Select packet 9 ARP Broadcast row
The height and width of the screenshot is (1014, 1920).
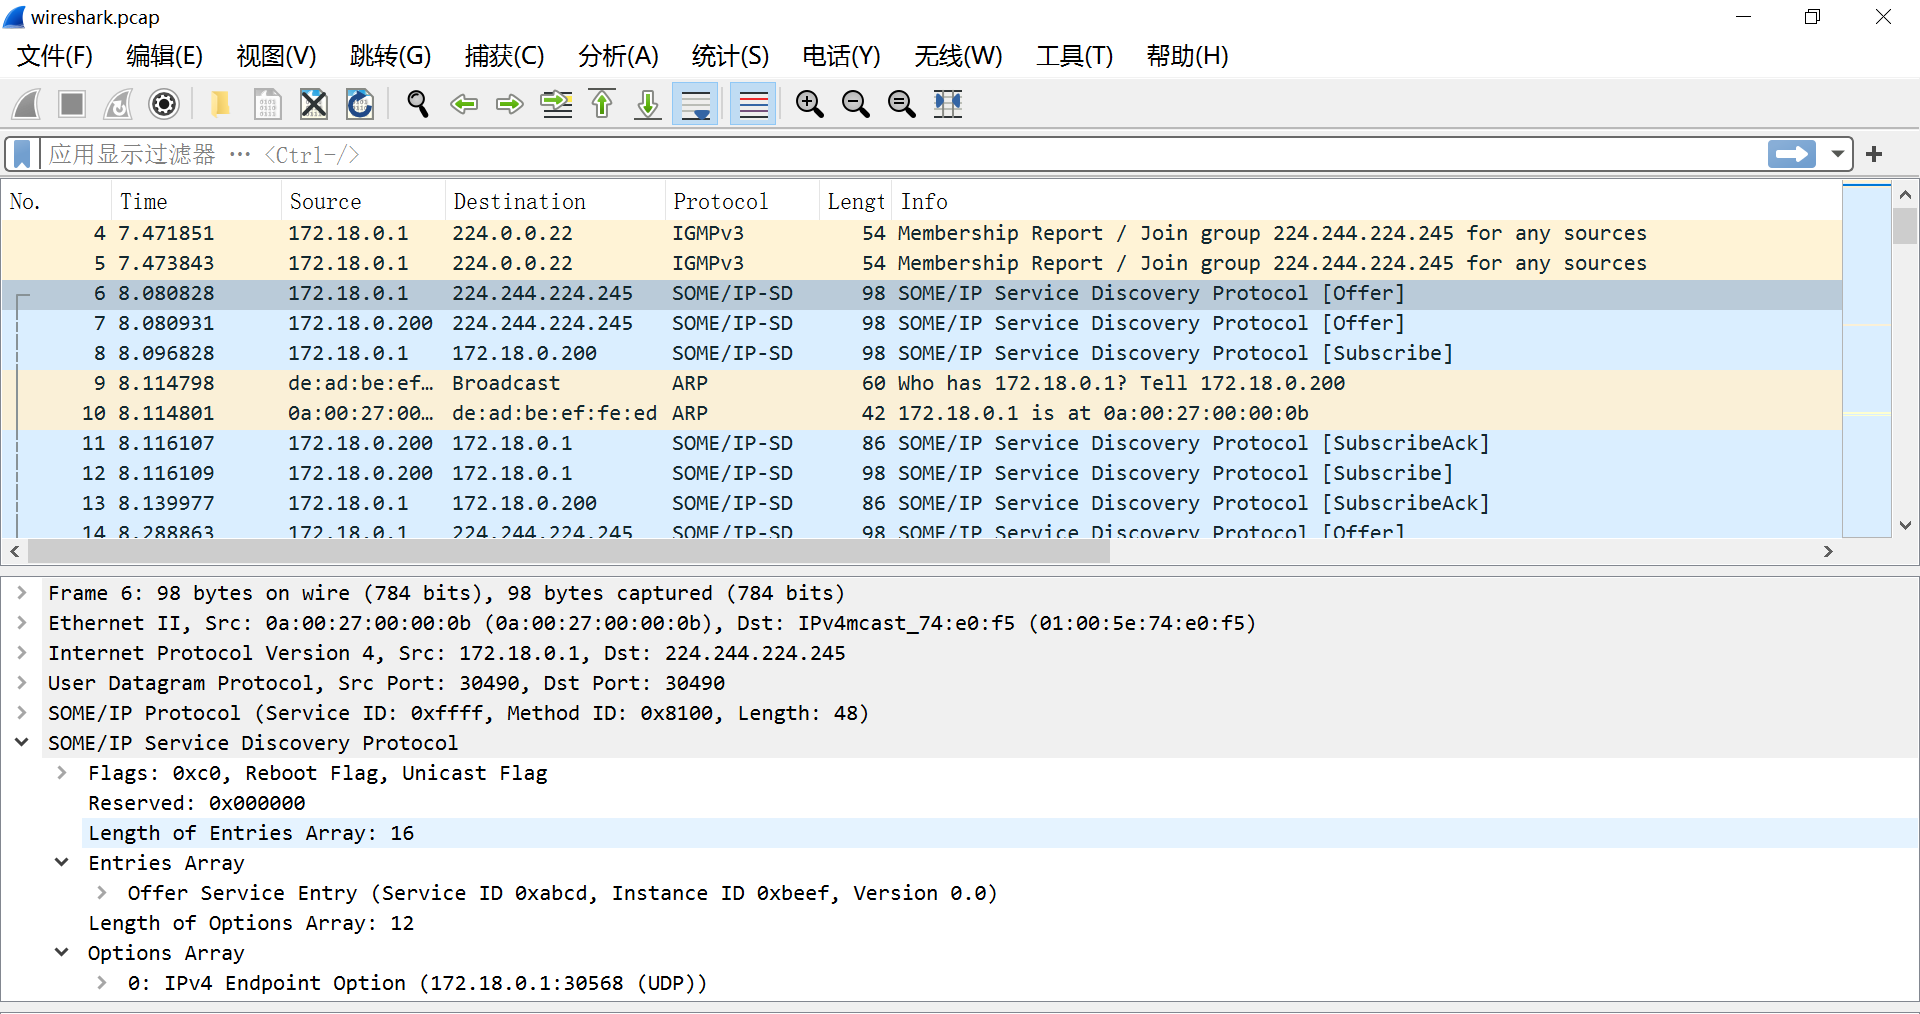click(x=920, y=383)
